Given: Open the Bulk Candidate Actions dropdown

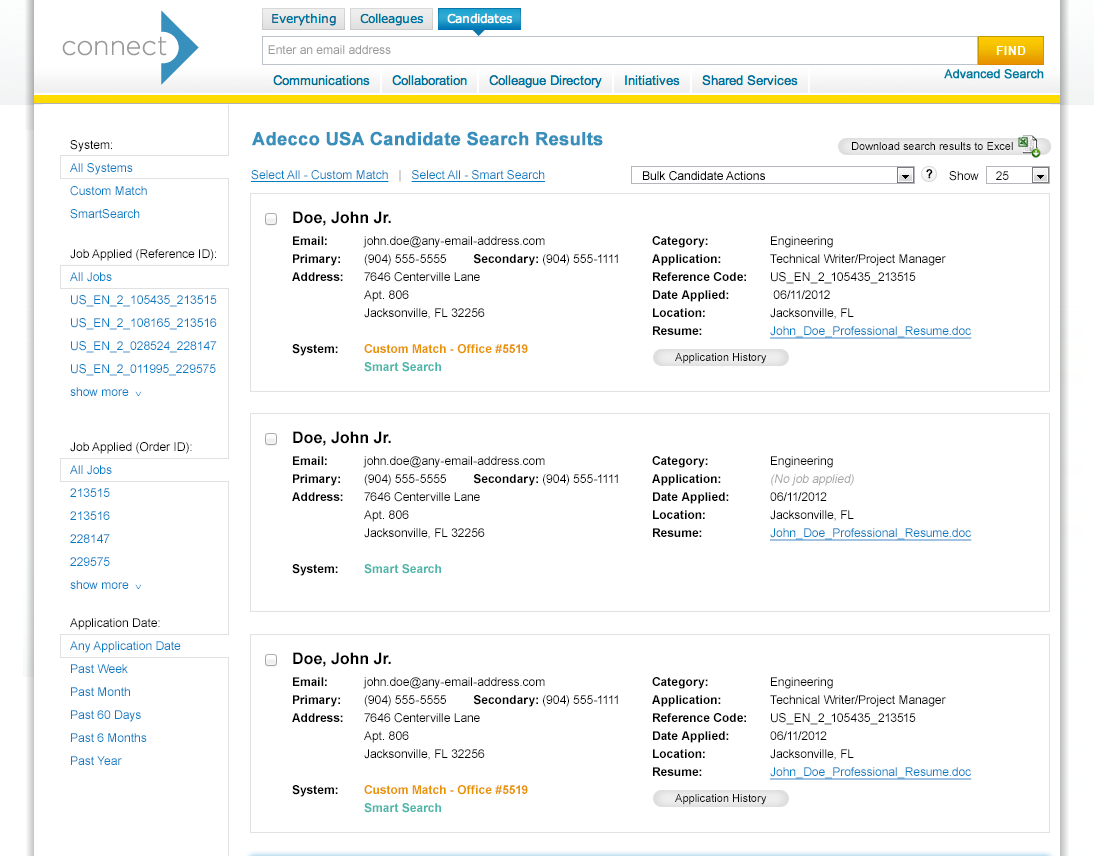Looking at the screenshot, I should coord(772,175).
